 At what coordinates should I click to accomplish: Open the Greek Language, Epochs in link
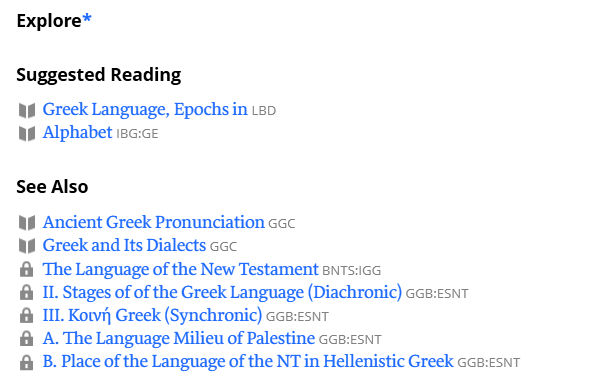coord(145,109)
